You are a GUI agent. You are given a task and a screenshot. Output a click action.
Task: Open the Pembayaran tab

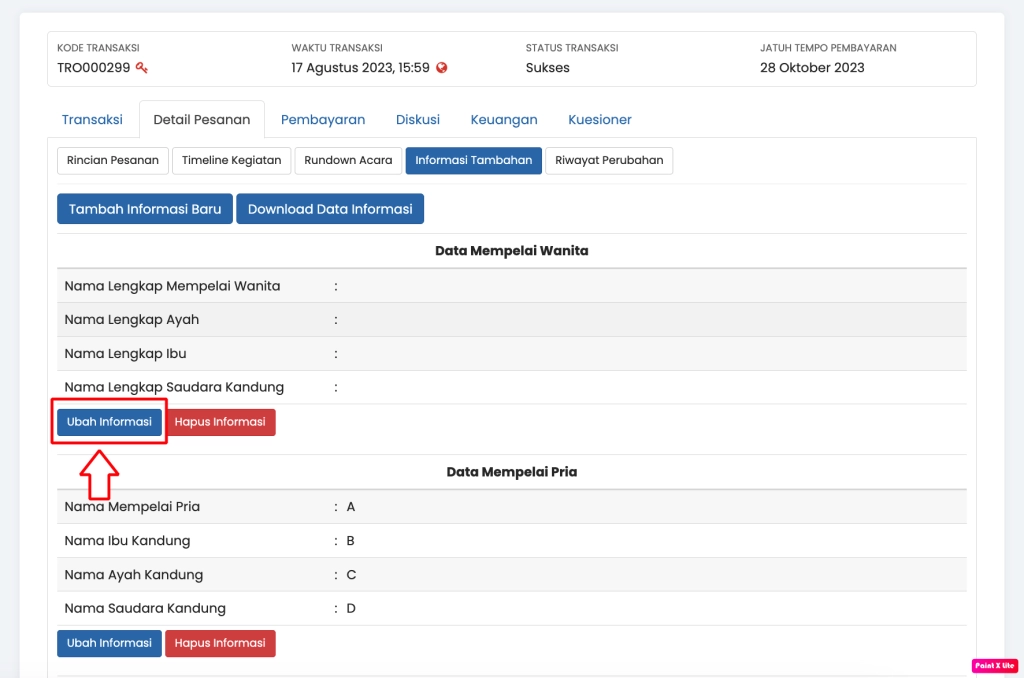pyautogui.click(x=323, y=119)
